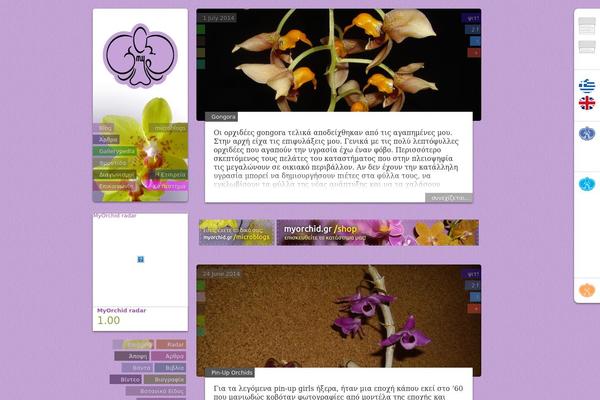Click the purple views counter on Pin-Up Orchids post

tap(471, 274)
